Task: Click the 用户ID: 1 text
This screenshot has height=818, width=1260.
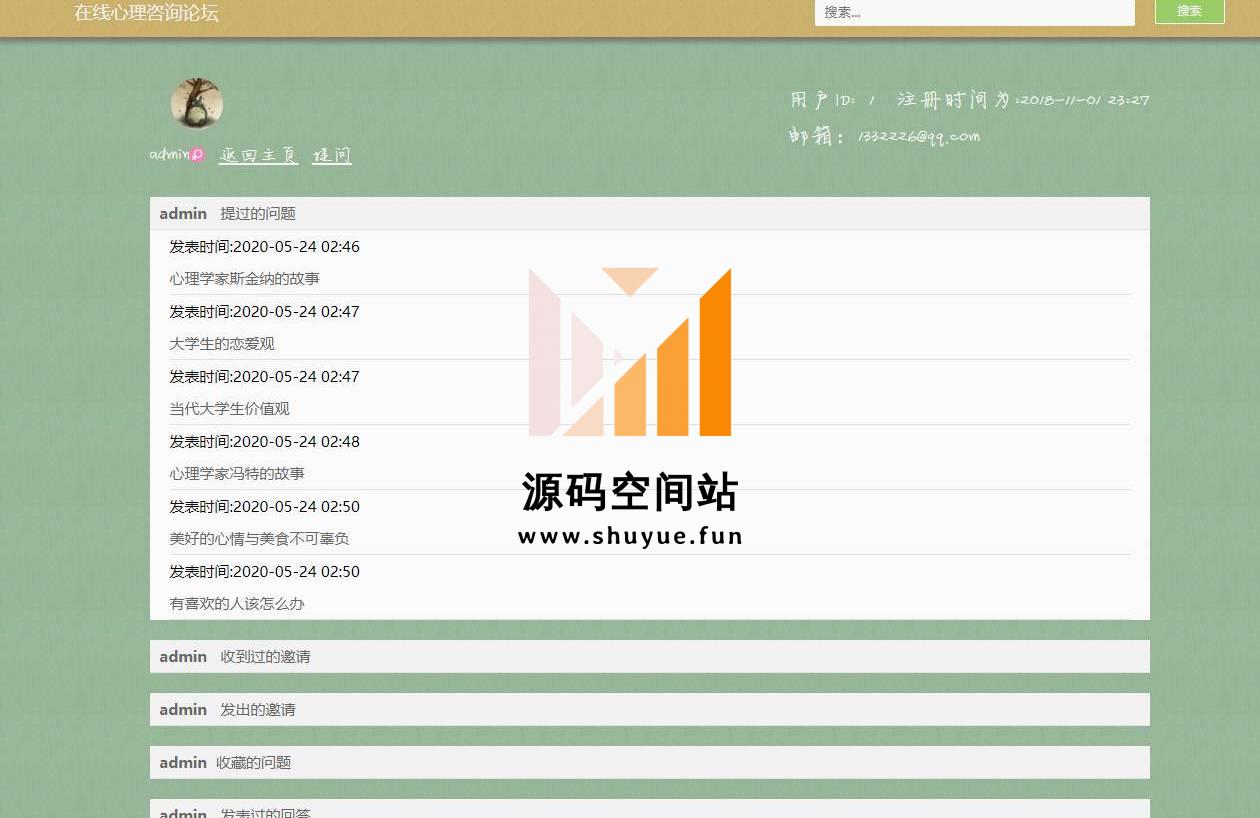Action: tap(832, 100)
